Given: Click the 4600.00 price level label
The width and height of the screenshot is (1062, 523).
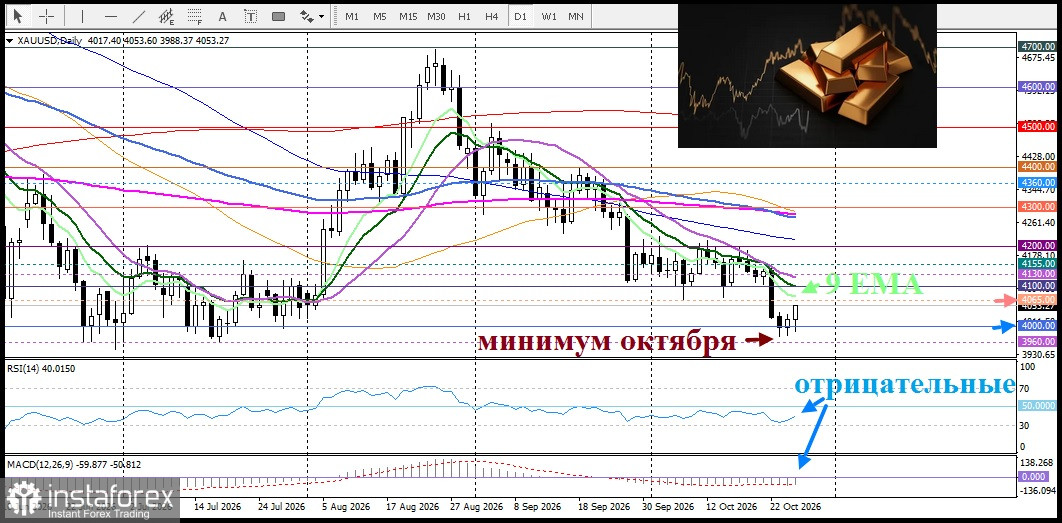Looking at the screenshot, I should pos(1037,87).
